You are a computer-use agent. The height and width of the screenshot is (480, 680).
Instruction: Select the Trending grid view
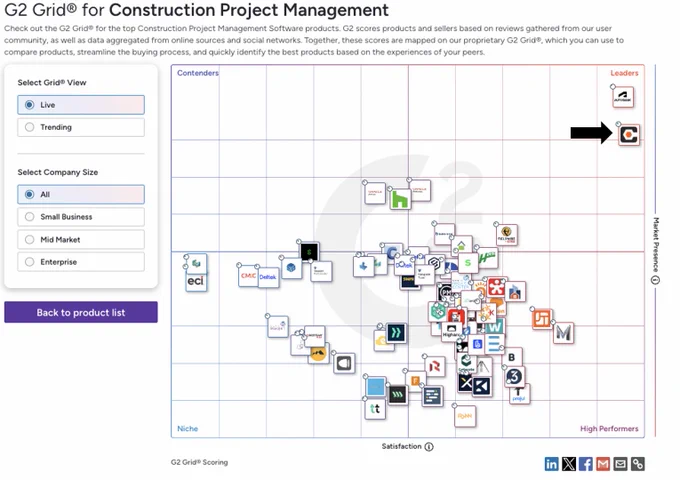81,127
